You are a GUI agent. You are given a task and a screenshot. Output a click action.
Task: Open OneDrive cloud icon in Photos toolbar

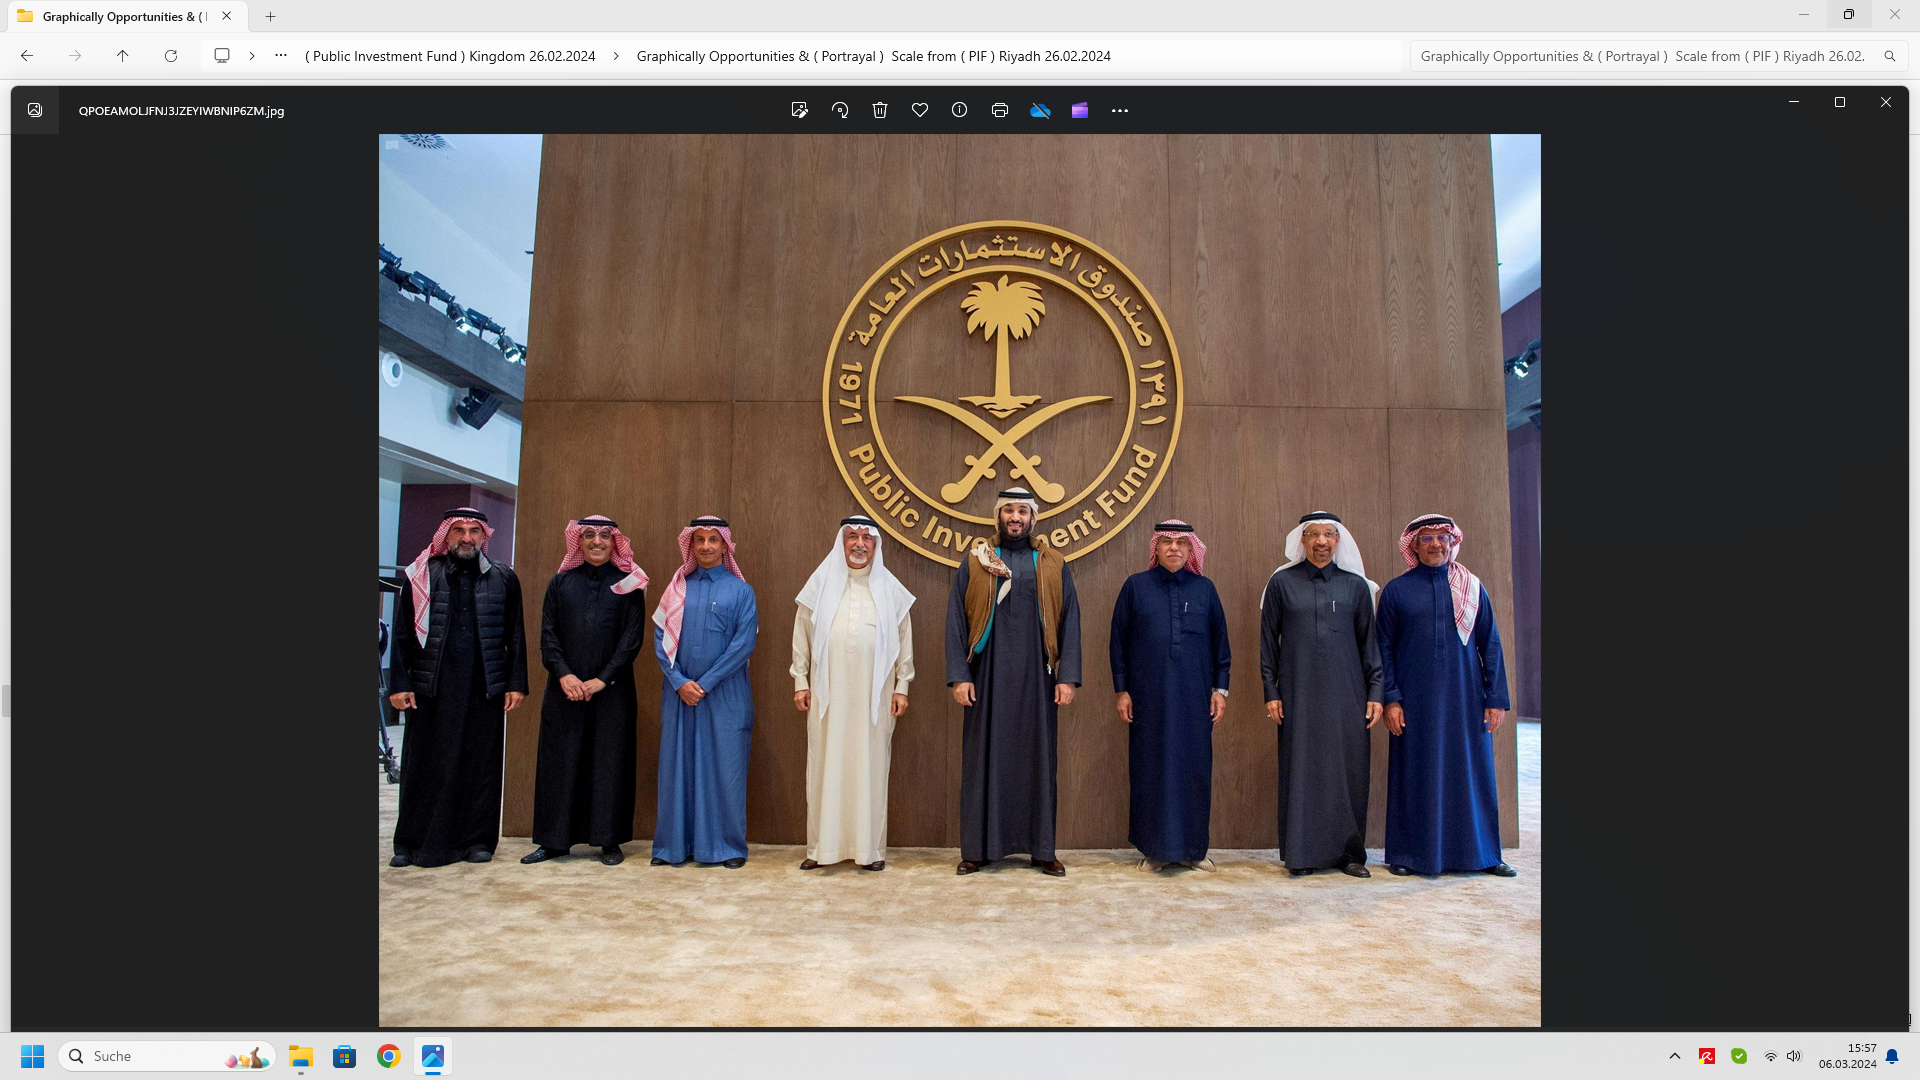pos(1040,110)
